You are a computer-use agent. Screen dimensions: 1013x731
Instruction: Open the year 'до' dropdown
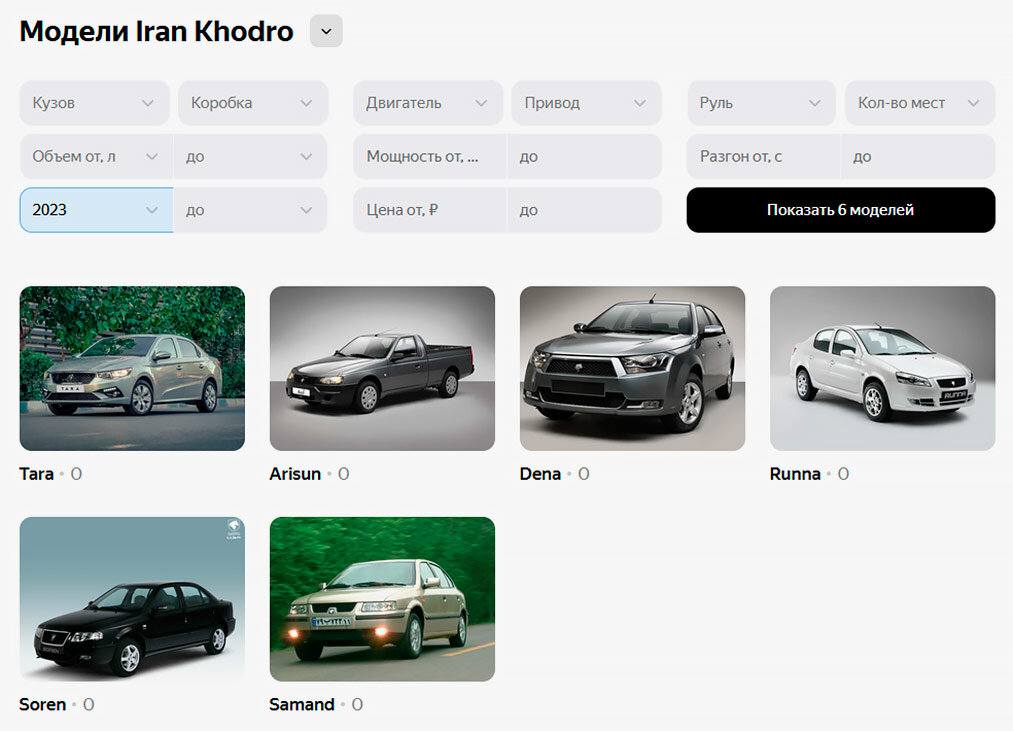tap(250, 210)
